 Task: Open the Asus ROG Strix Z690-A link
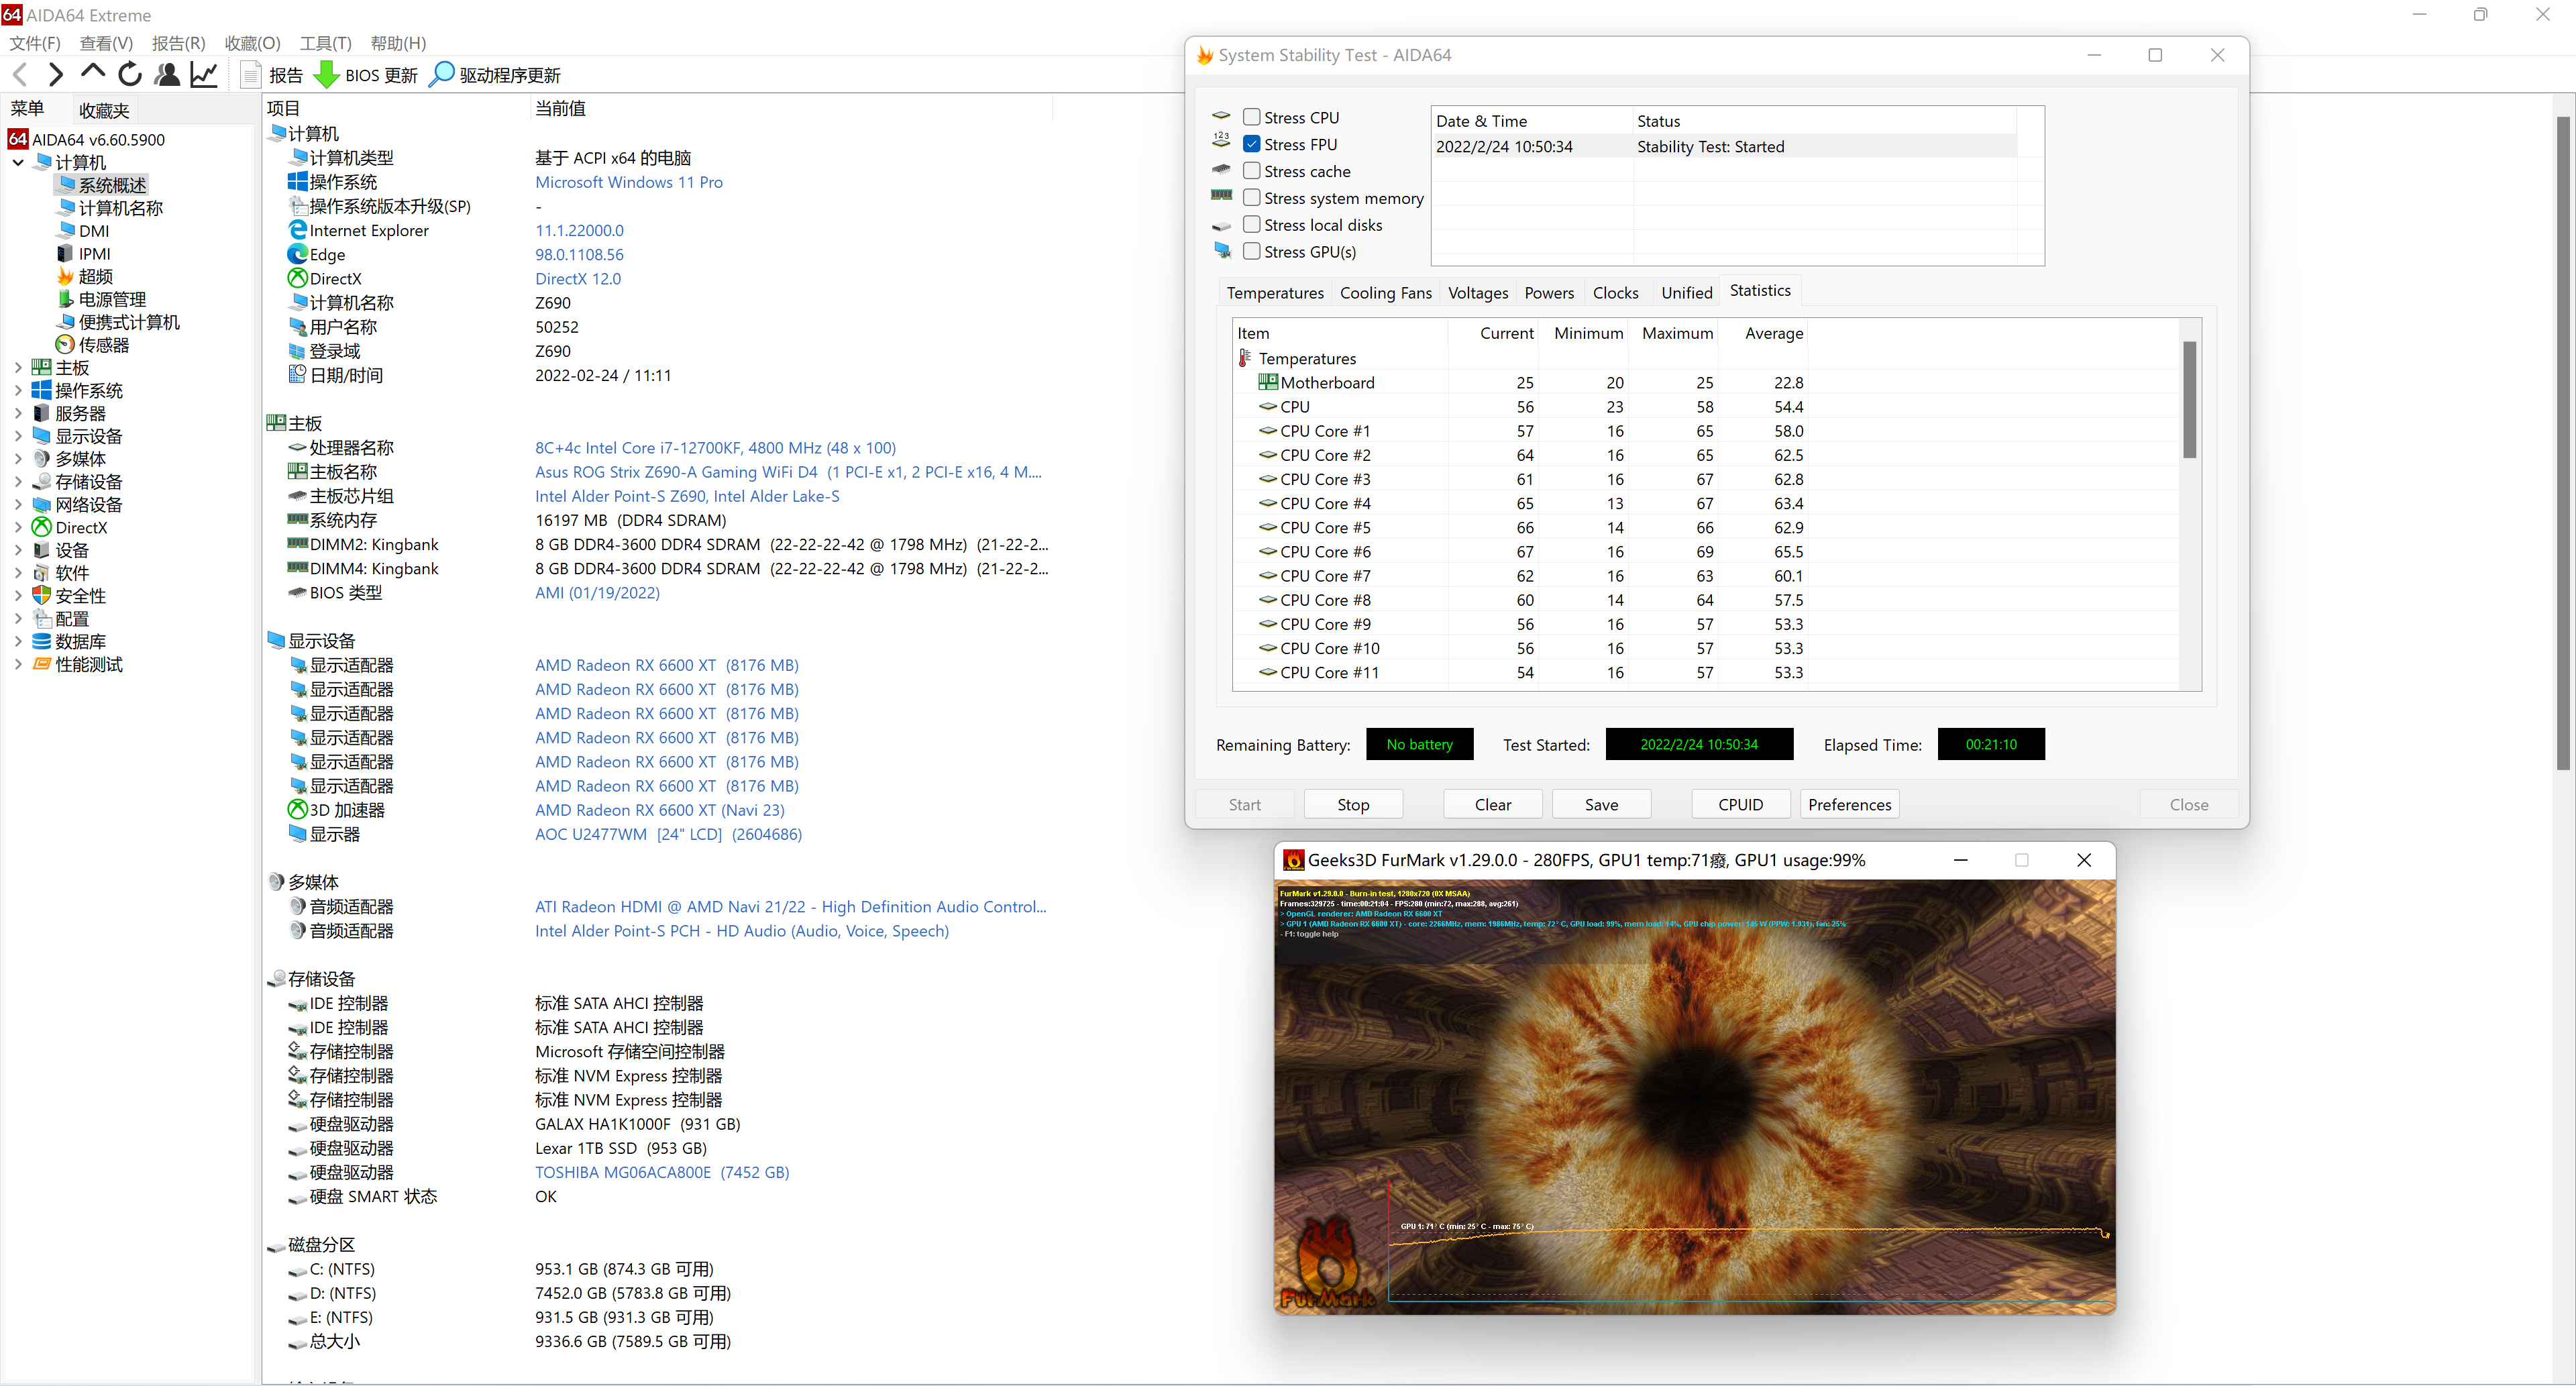tap(788, 472)
